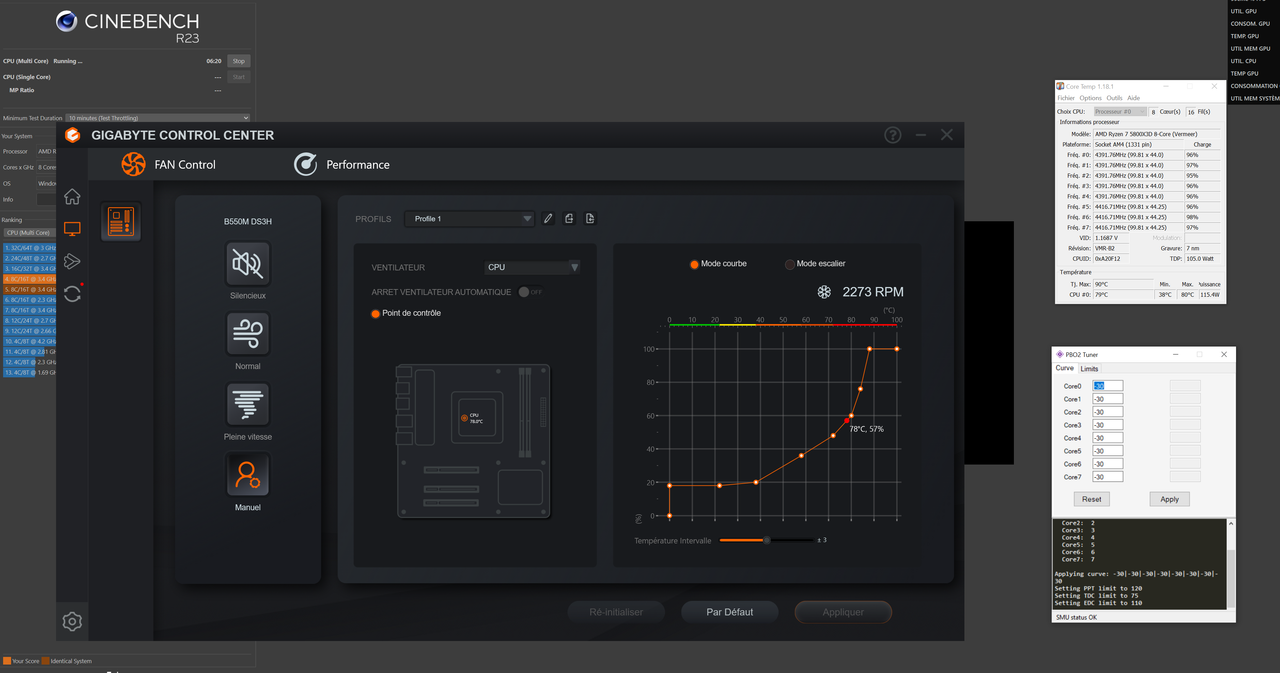This screenshot has height=673, width=1280.
Task: Click the Par Défaut button
Action: tap(729, 612)
